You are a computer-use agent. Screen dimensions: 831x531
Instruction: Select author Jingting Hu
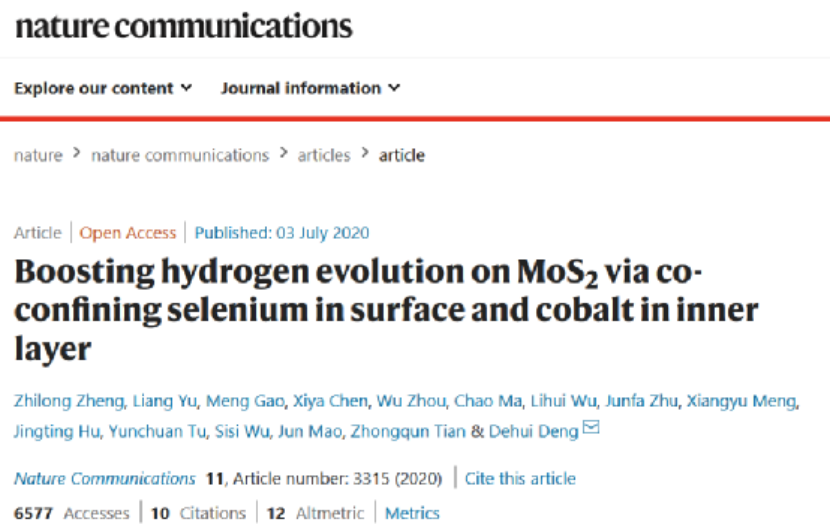click(x=57, y=431)
